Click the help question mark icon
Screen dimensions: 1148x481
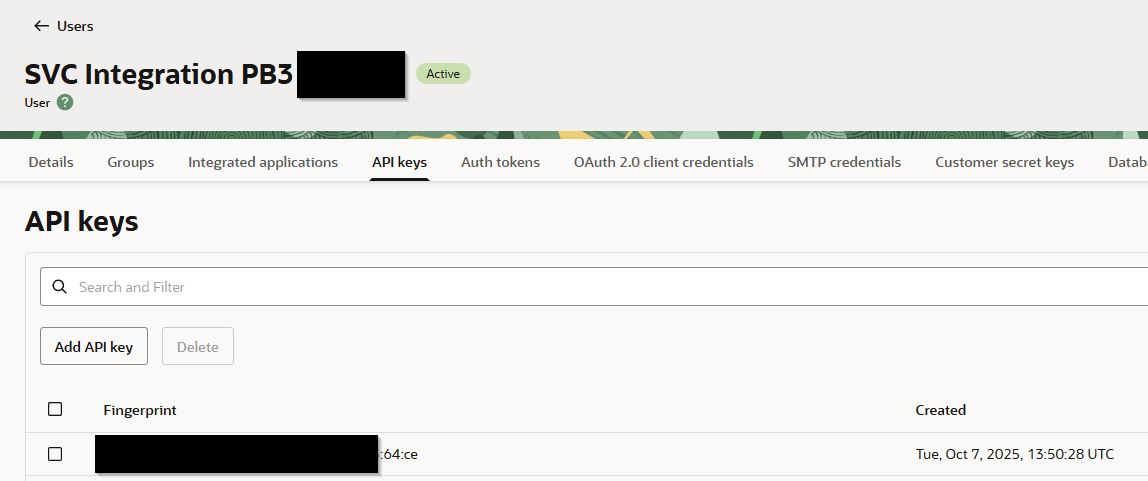click(x=65, y=102)
